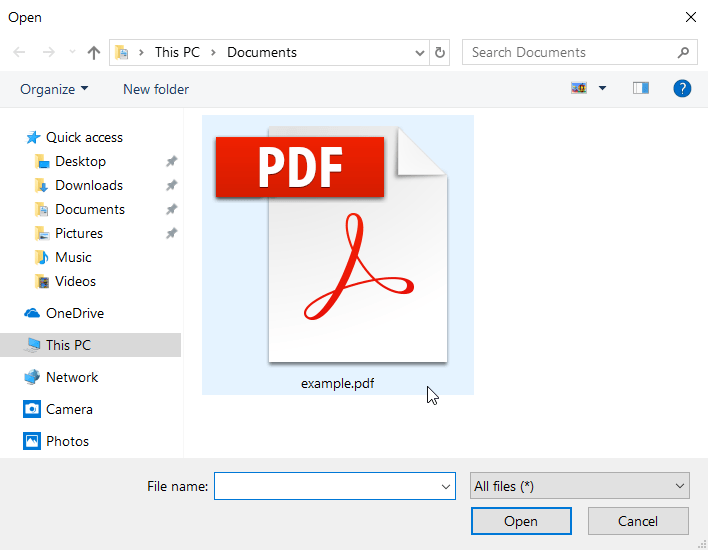Select This PC in the navigation pane

click(90, 345)
